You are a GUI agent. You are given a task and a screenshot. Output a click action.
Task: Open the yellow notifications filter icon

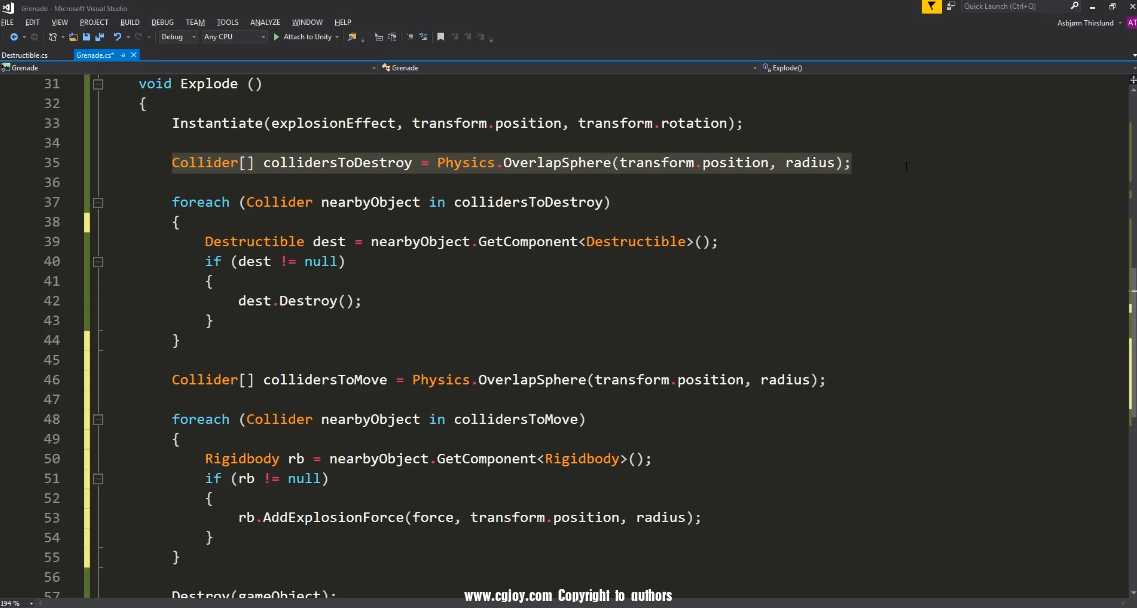(x=931, y=6)
